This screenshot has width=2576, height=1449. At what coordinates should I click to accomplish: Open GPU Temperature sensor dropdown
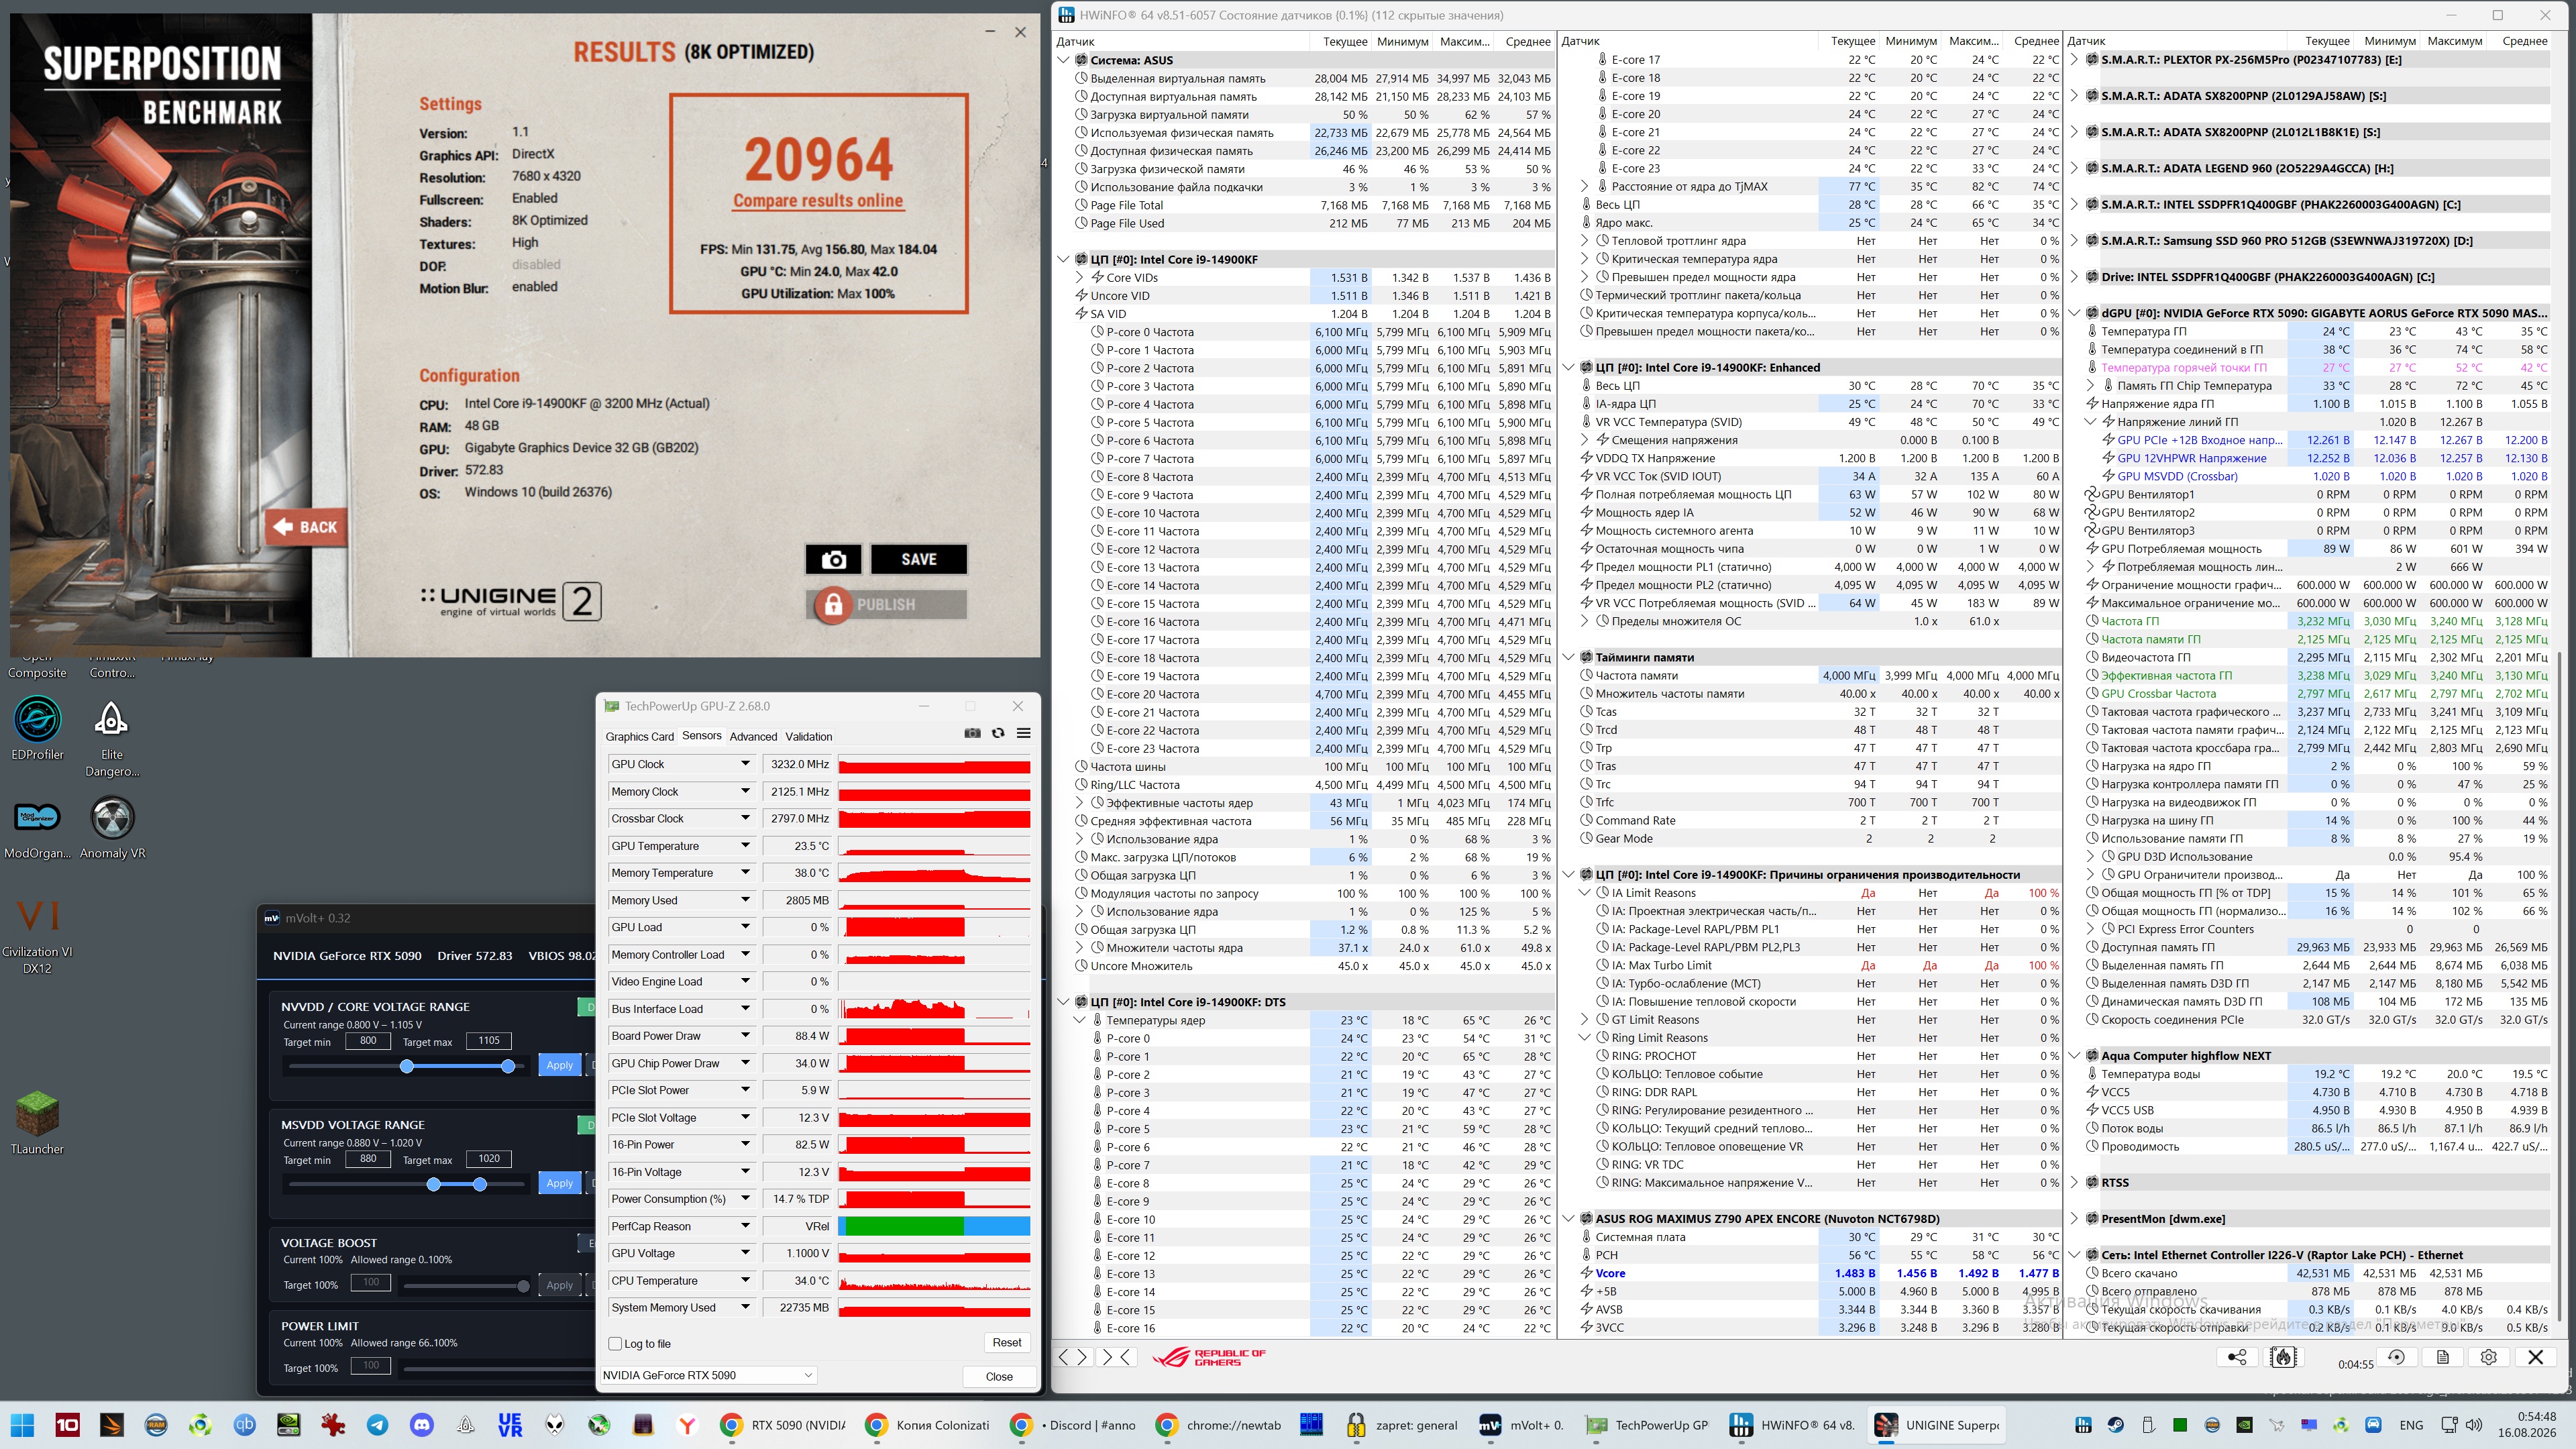point(745,846)
